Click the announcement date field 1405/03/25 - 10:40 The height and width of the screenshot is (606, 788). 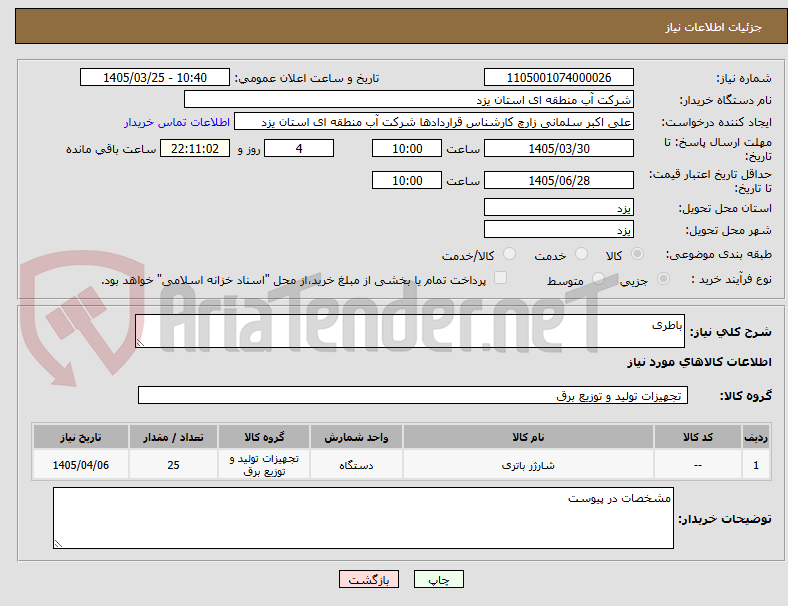click(x=155, y=77)
